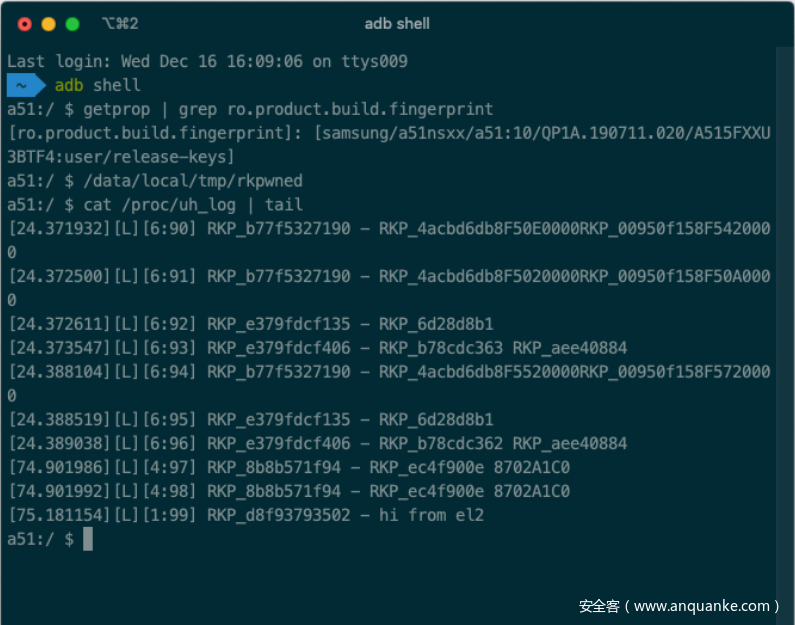Click the block cursor at the prompt
The width and height of the screenshot is (795, 625).
(88, 539)
